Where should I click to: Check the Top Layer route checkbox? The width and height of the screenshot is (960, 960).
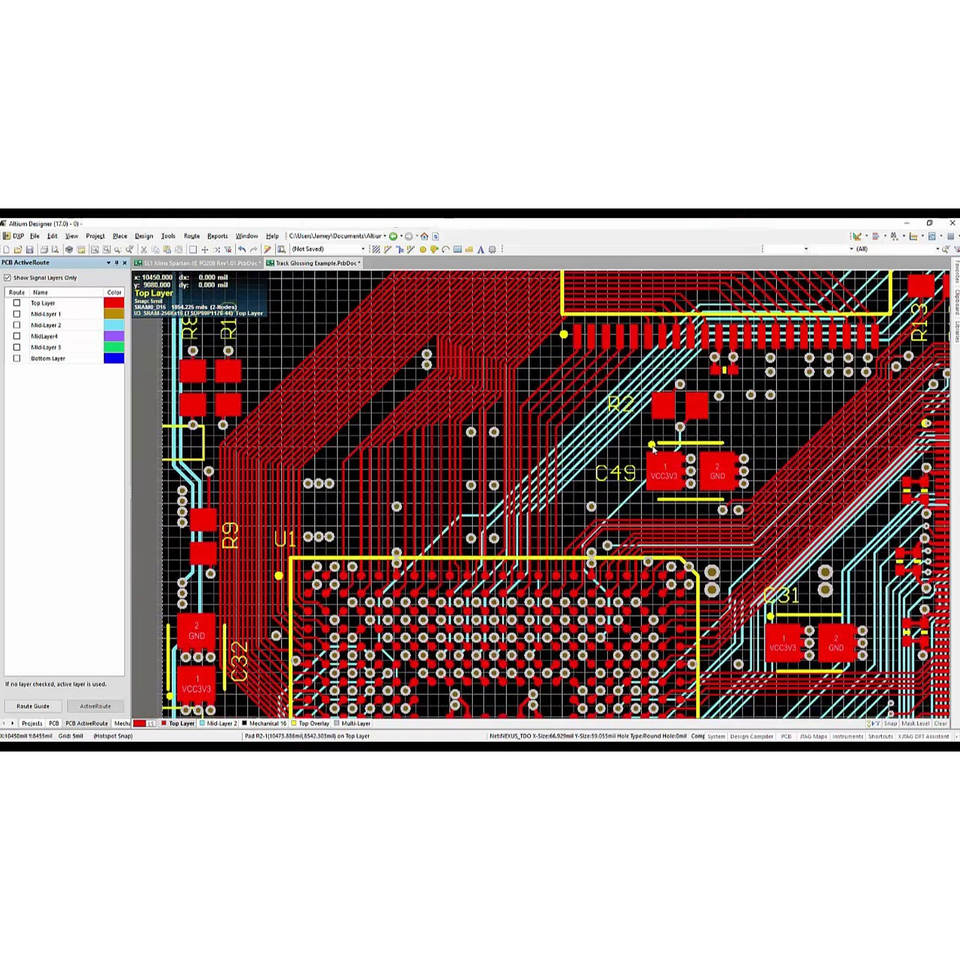click(x=17, y=303)
